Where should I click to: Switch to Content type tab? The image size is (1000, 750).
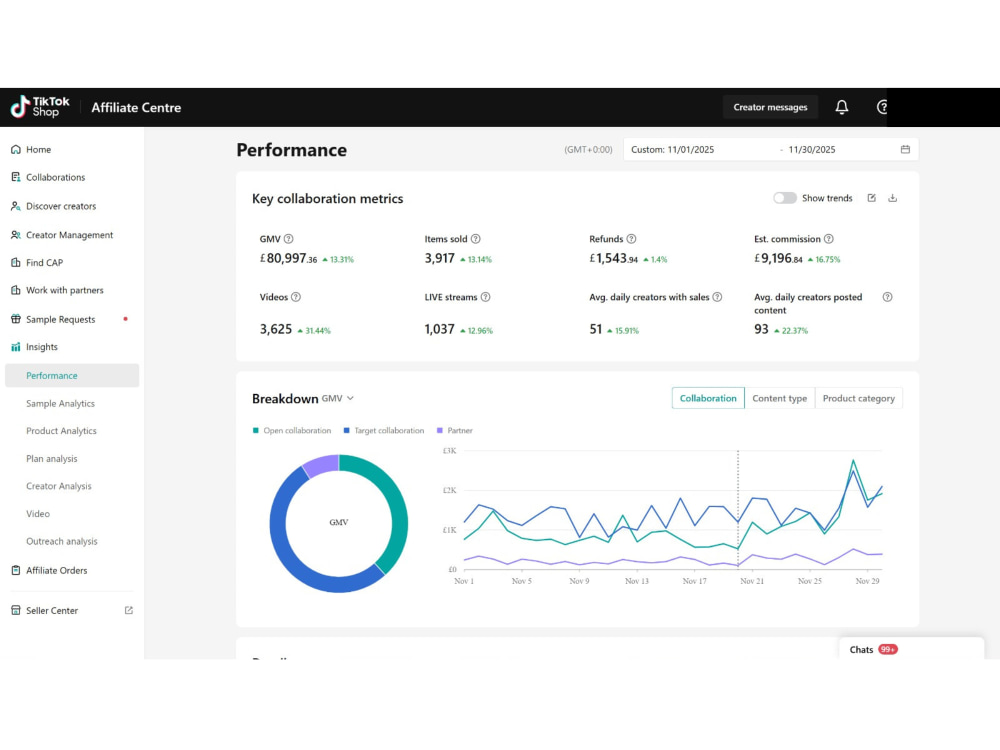(x=779, y=398)
